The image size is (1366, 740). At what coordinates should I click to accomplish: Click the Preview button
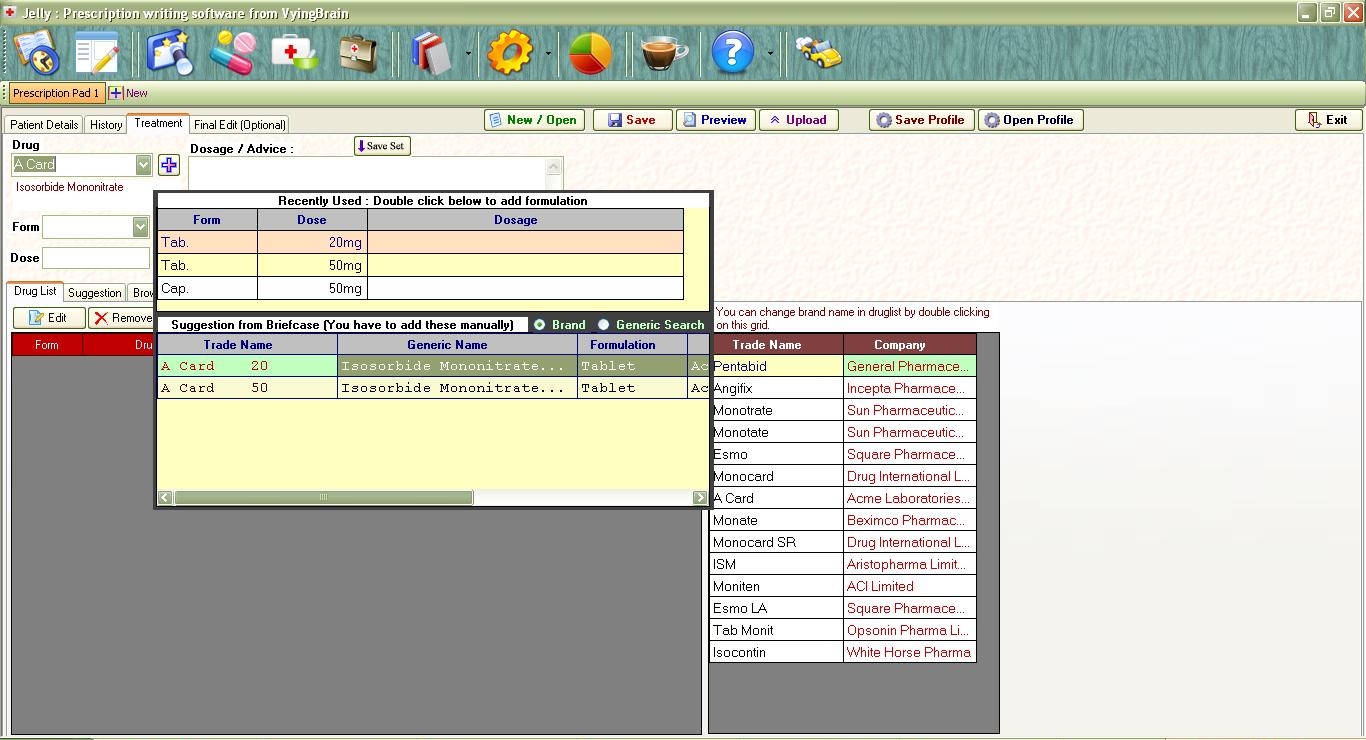point(714,120)
